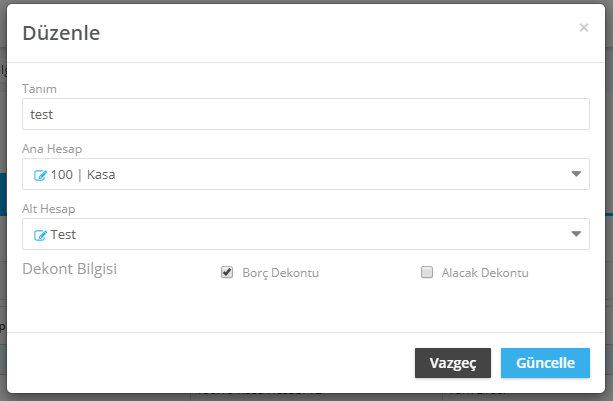Image resolution: width=613 pixels, height=401 pixels.
Task: Click the Borç Dekontu label text
Action: [281, 273]
